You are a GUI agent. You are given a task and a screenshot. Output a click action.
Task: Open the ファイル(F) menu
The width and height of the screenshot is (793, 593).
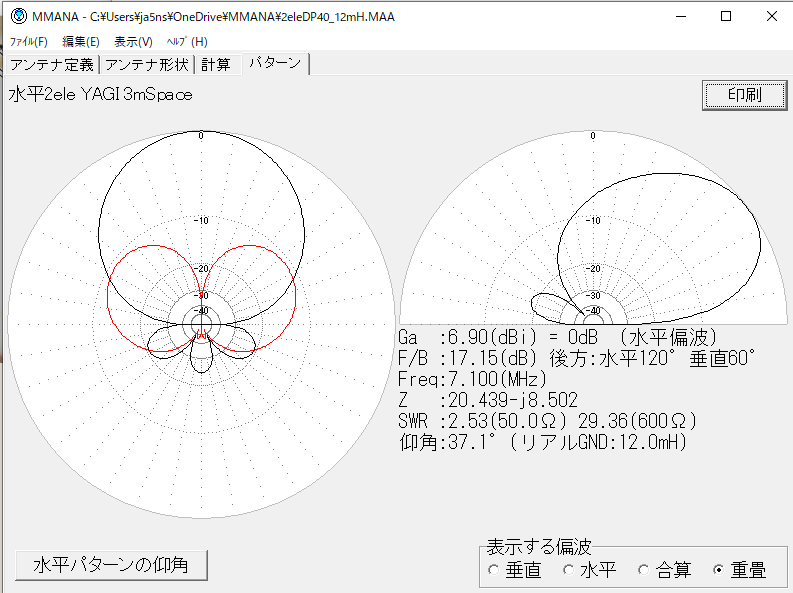click(29, 42)
